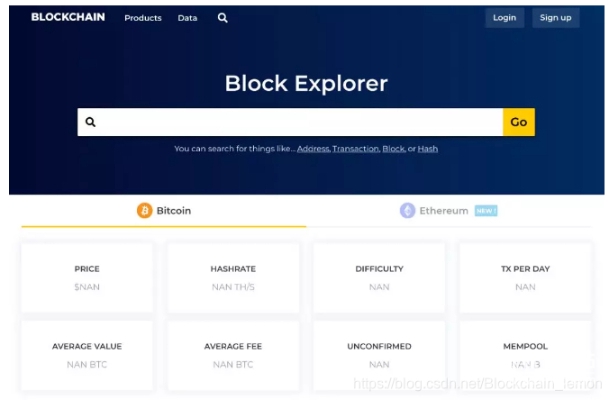Switch to the Bitcoin tab
Screen dimensions: 610x400
(x=164, y=211)
